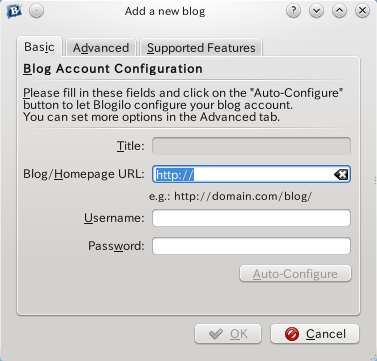The width and height of the screenshot is (377, 361).
Task: Click the round pin-on-all-desktops button
Action: pyautogui.click(x=36, y=11)
